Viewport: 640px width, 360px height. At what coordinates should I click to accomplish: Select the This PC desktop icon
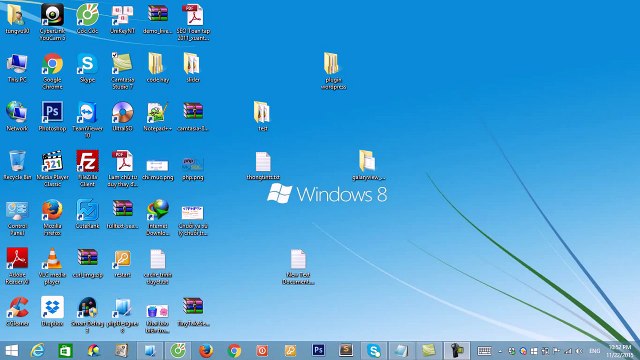17,68
